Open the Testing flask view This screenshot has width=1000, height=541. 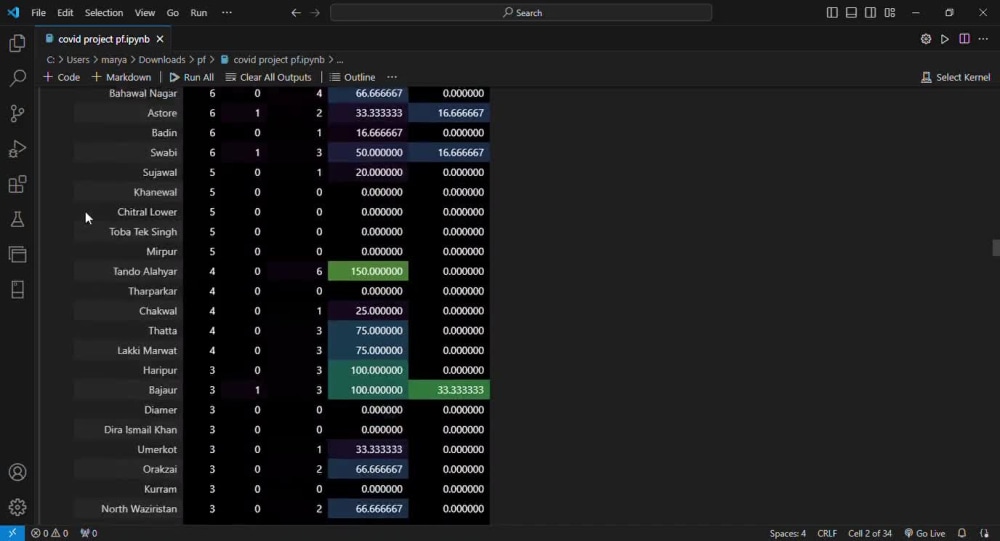tap(17, 219)
